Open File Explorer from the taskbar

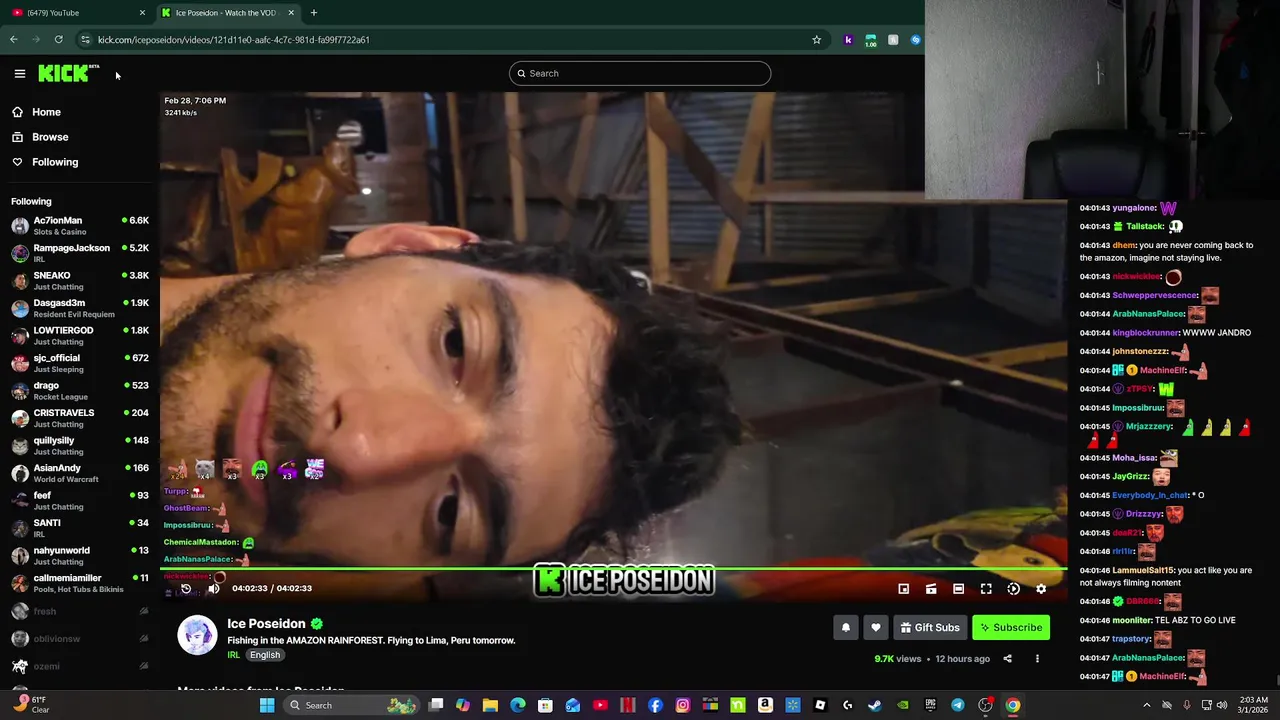pyautogui.click(x=490, y=705)
